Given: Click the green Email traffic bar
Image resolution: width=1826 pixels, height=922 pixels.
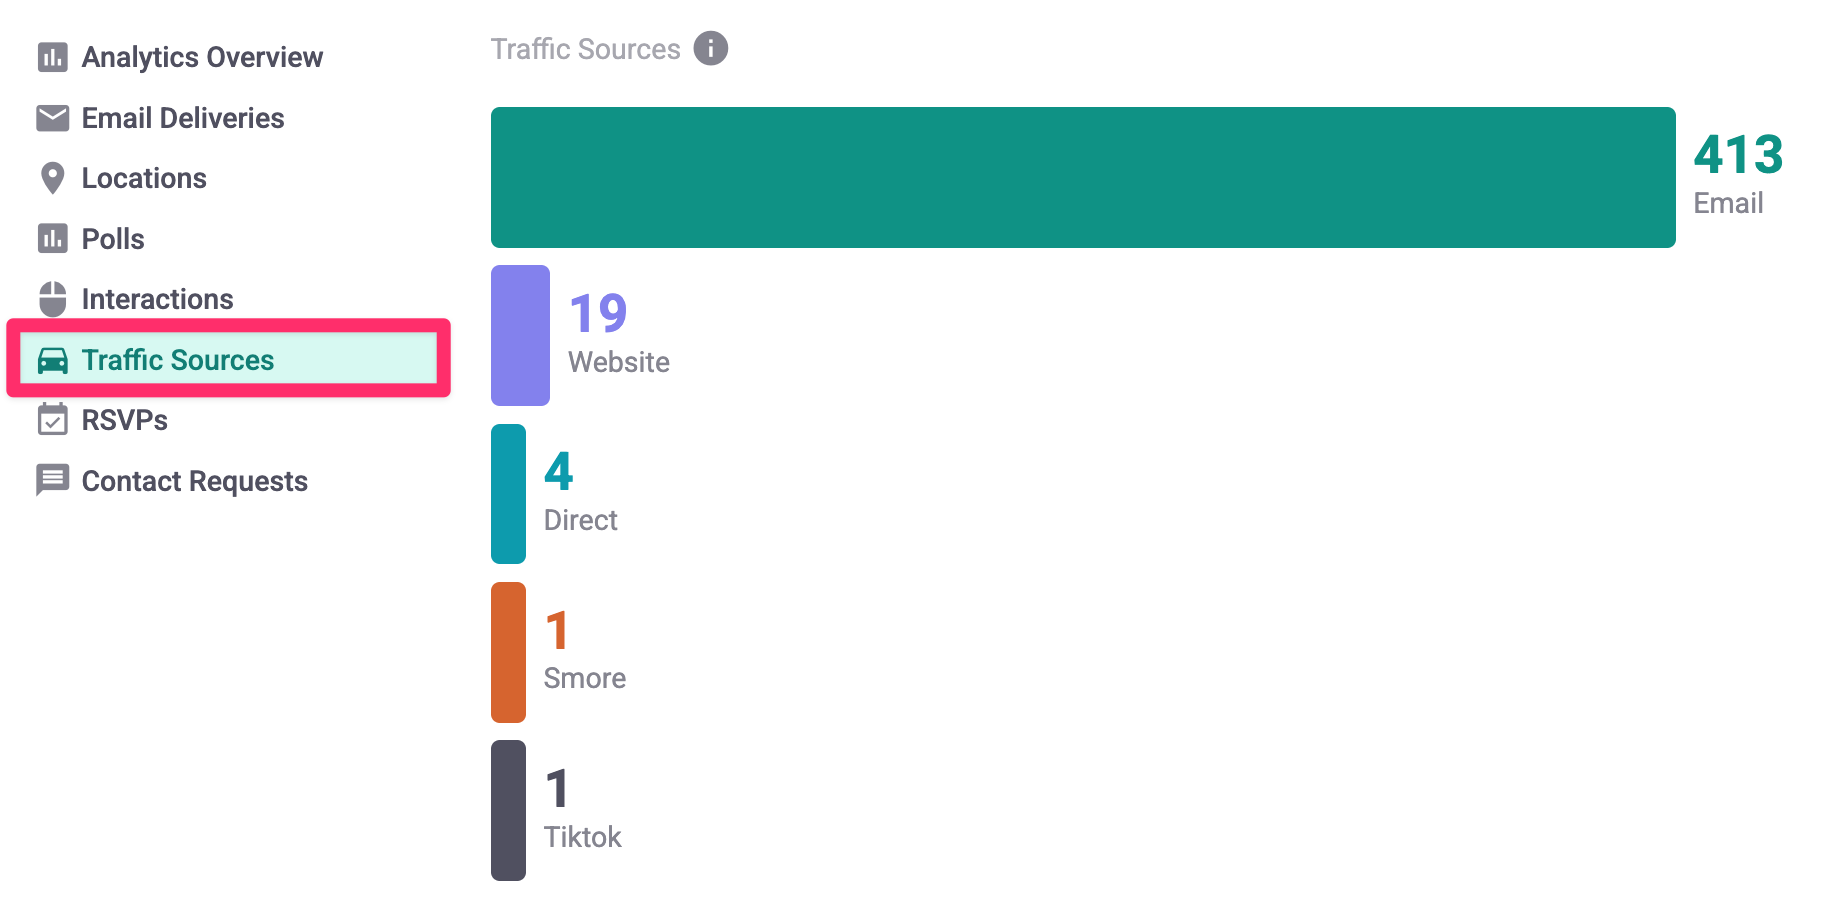Looking at the screenshot, I should (1083, 177).
